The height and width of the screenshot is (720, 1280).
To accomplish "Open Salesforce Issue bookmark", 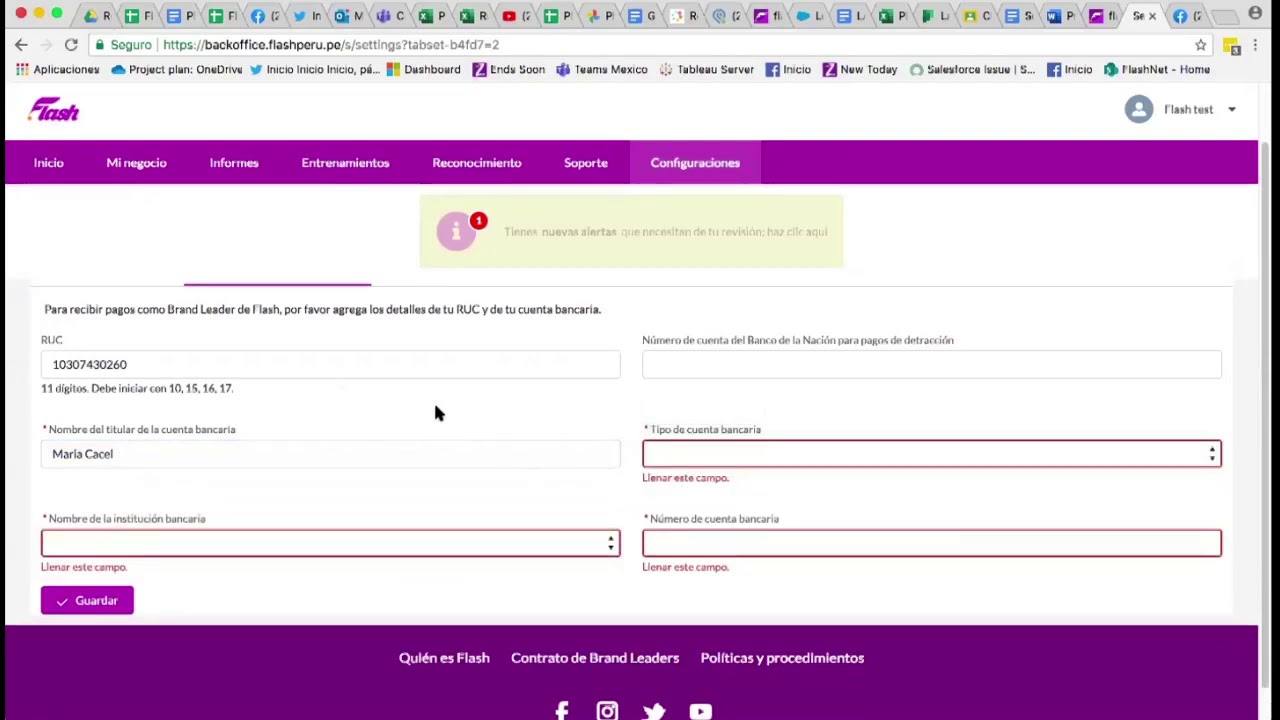I will tap(972, 70).
